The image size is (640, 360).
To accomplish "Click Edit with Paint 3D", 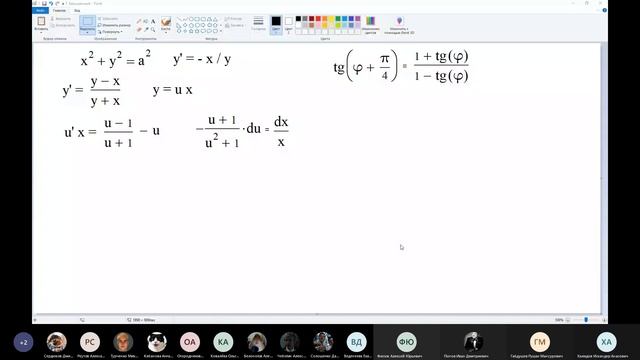I will click(x=399, y=24).
